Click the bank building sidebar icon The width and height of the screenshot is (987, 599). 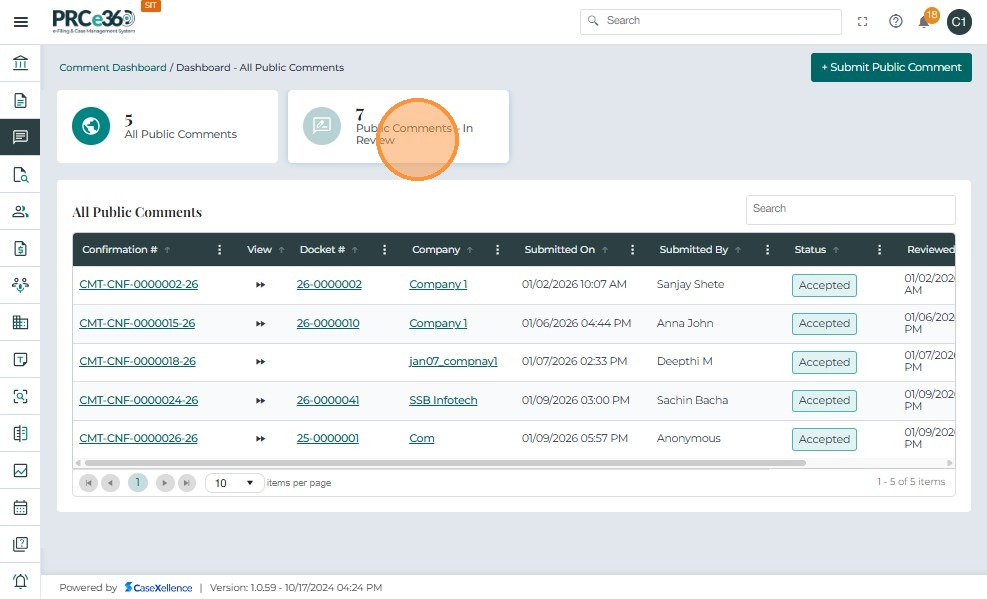[x=20, y=64]
